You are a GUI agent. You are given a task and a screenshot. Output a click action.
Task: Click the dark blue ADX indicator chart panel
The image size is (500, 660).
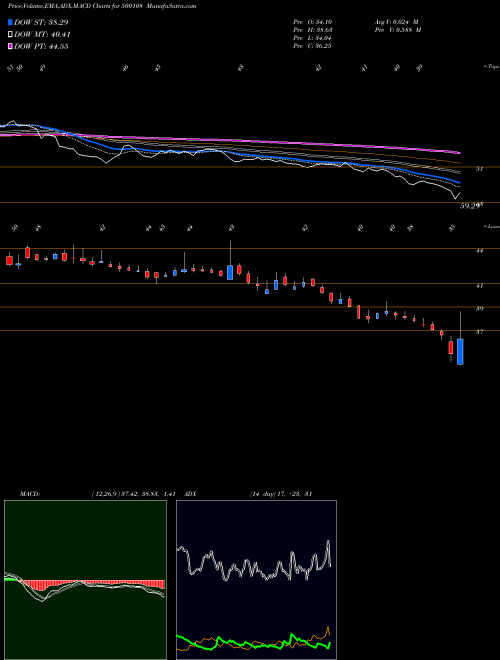256,580
